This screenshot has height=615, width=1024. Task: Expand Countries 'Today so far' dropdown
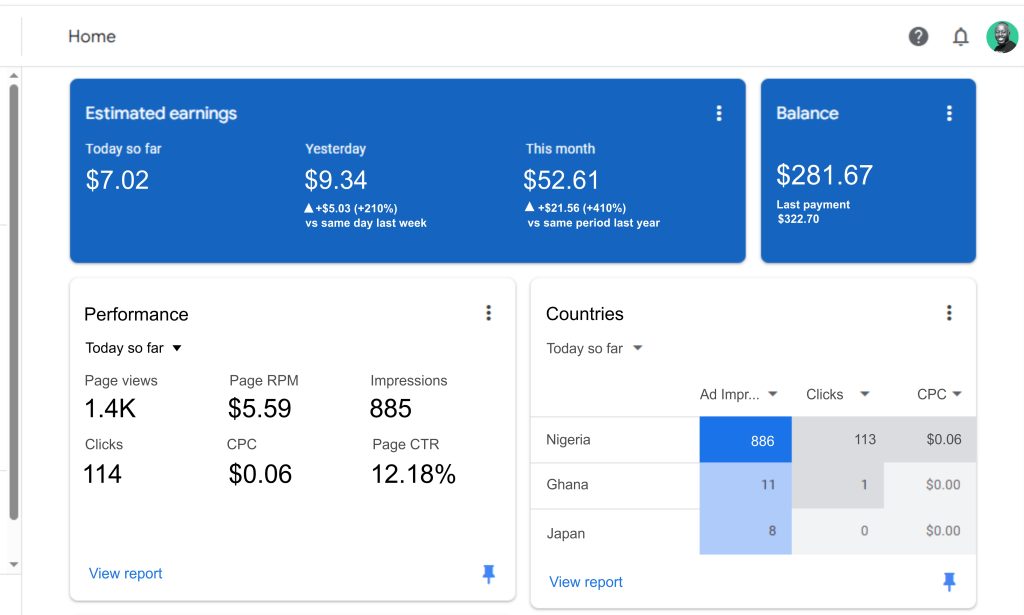pos(595,348)
